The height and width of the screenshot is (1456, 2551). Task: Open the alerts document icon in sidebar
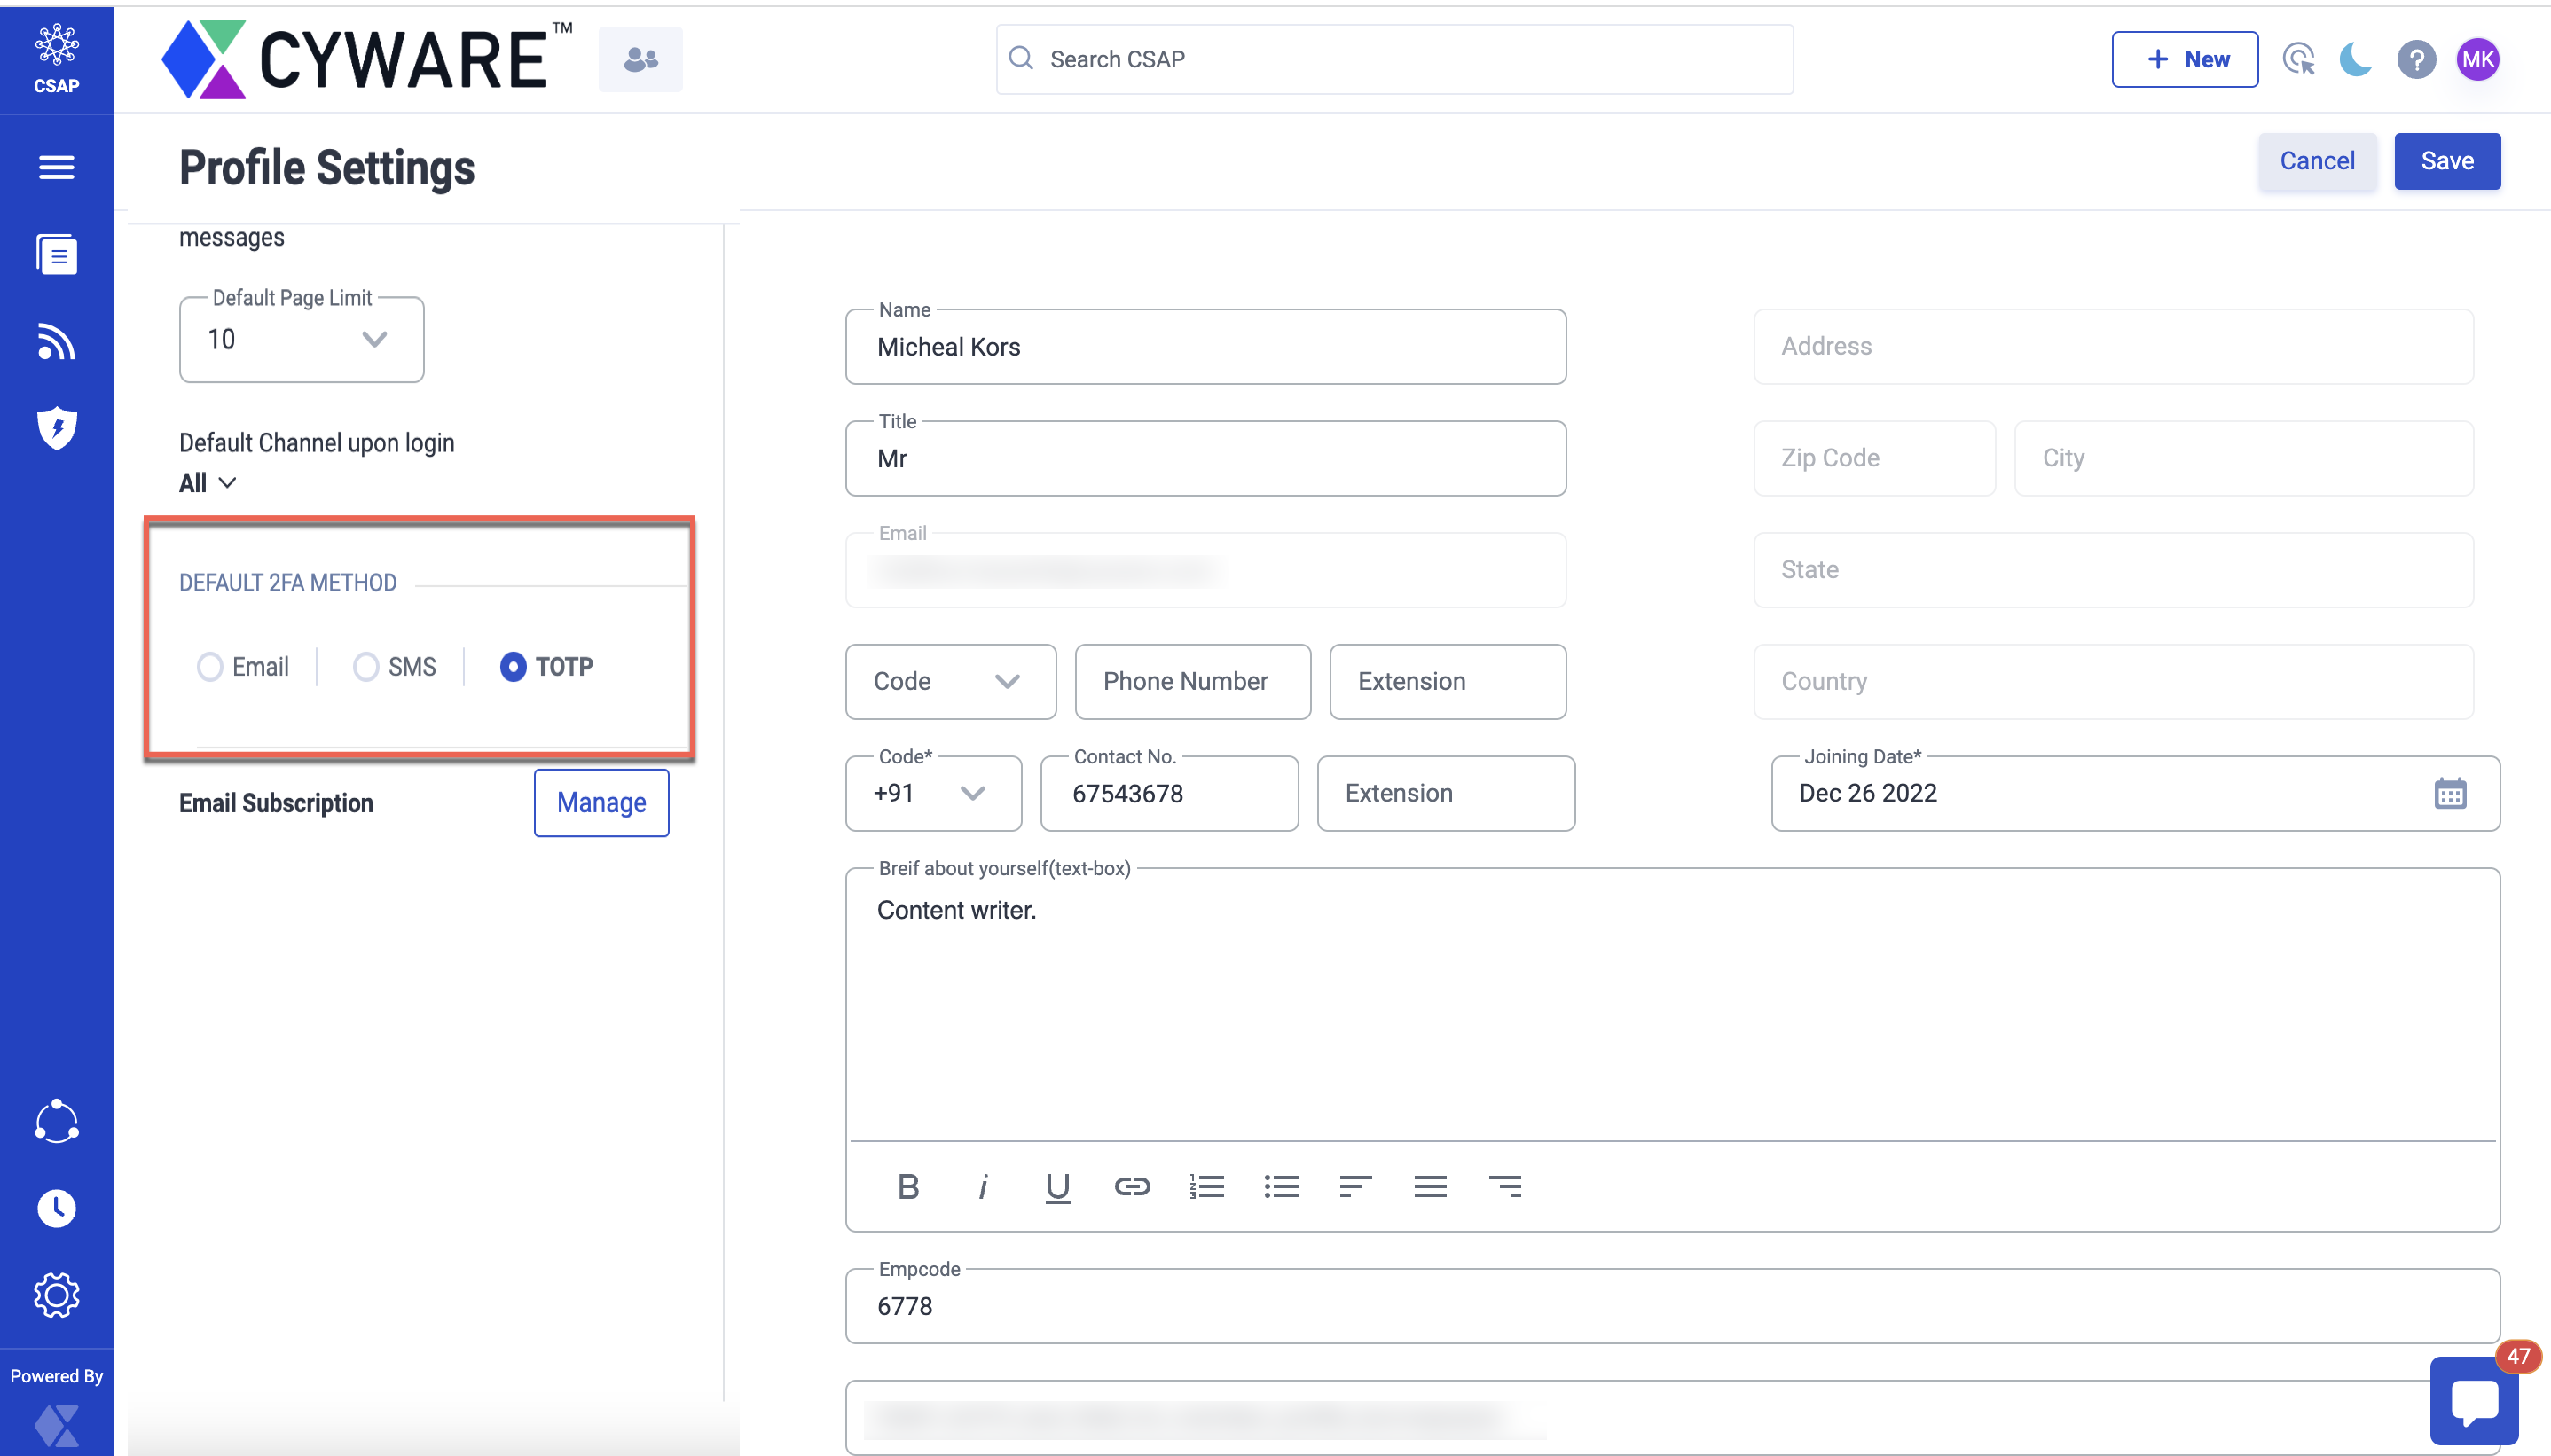point(56,254)
